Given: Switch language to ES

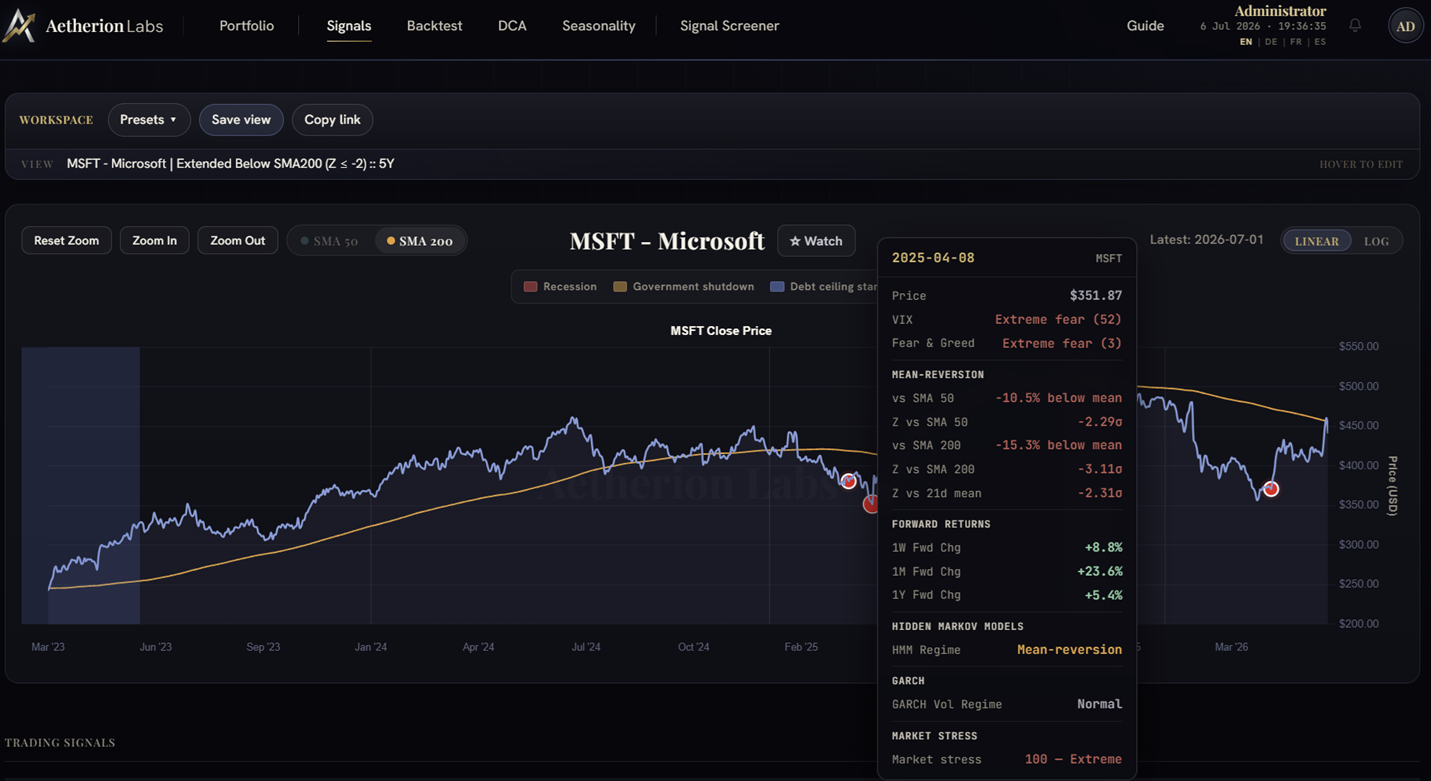Looking at the screenshot, I should tap(1320, 42).
